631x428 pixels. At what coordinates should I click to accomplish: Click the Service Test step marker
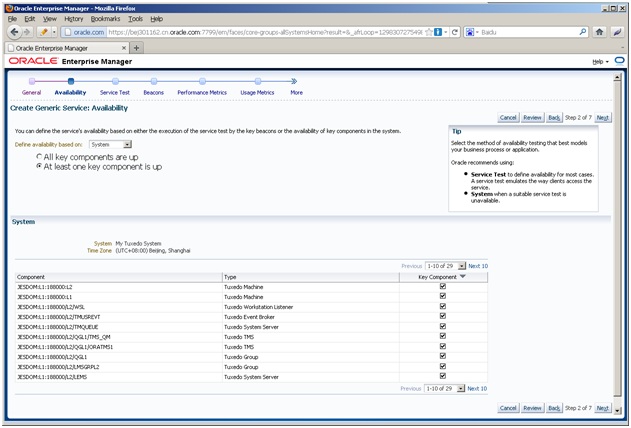tap(115, 81)
